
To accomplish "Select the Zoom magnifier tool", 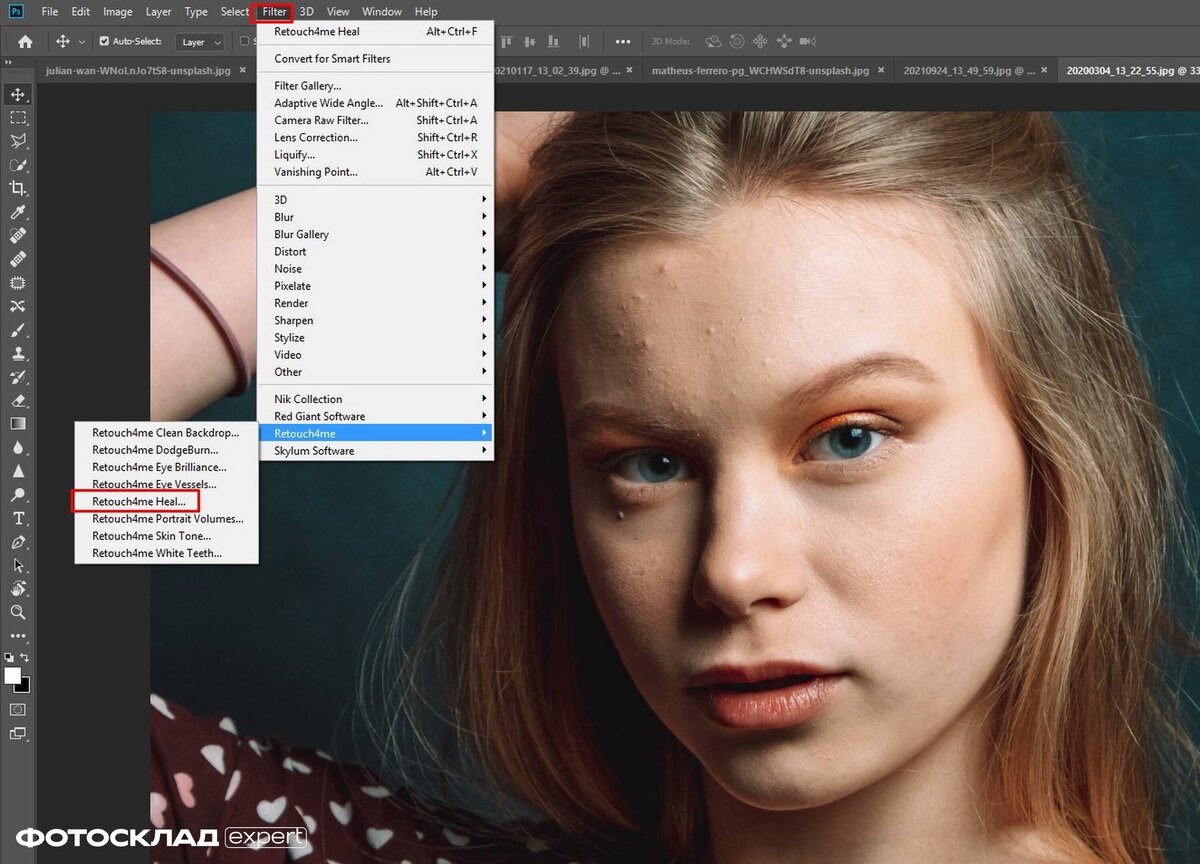I will [18, 612].
